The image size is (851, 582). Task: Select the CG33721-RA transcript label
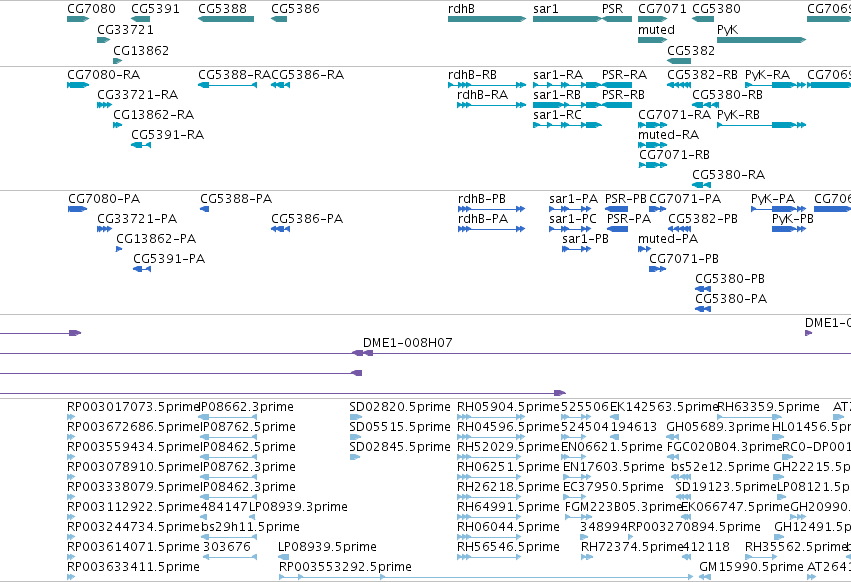click(x=138, y=95)
